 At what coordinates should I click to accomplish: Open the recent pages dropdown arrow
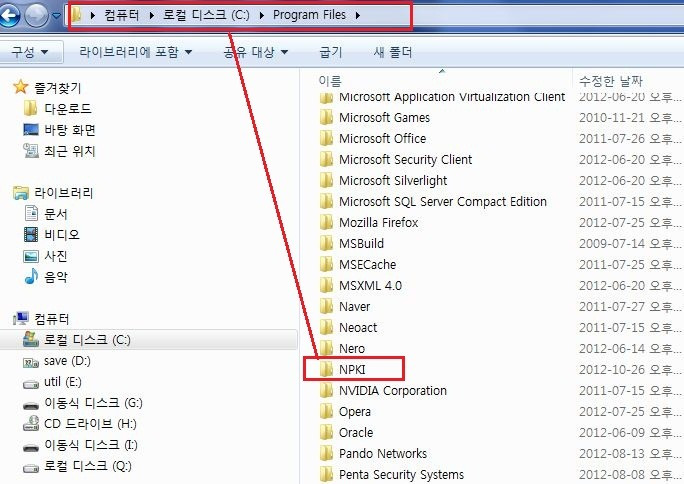point(56,16)
